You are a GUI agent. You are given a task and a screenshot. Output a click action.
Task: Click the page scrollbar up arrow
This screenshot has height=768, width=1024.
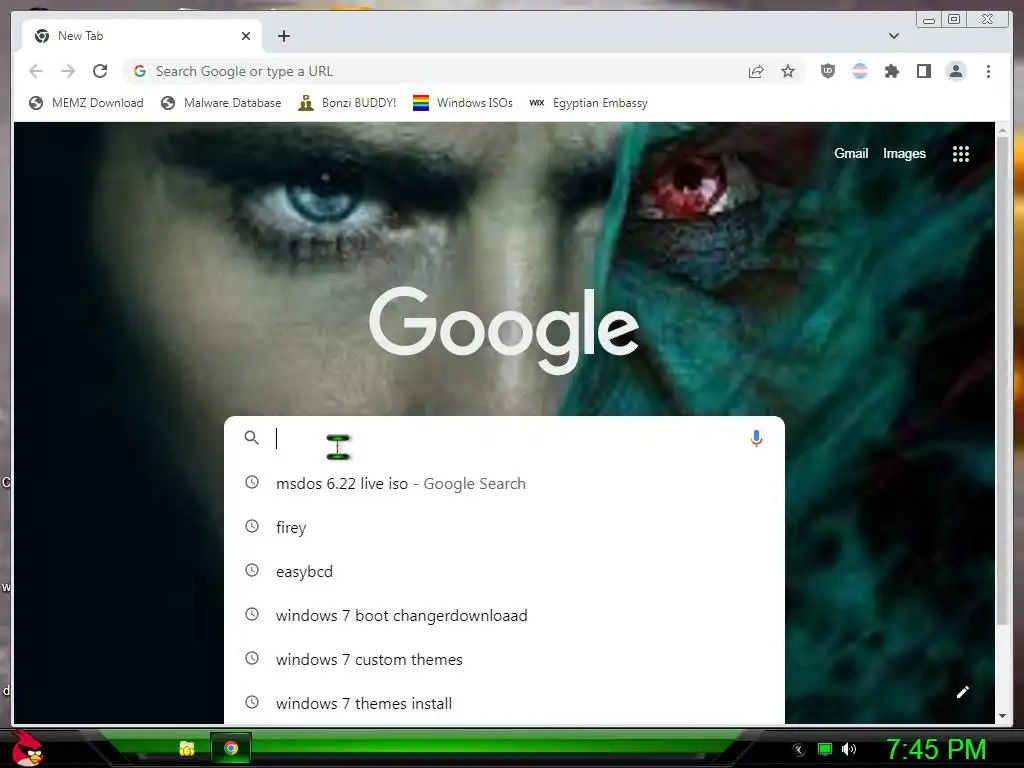(1002, 131)
